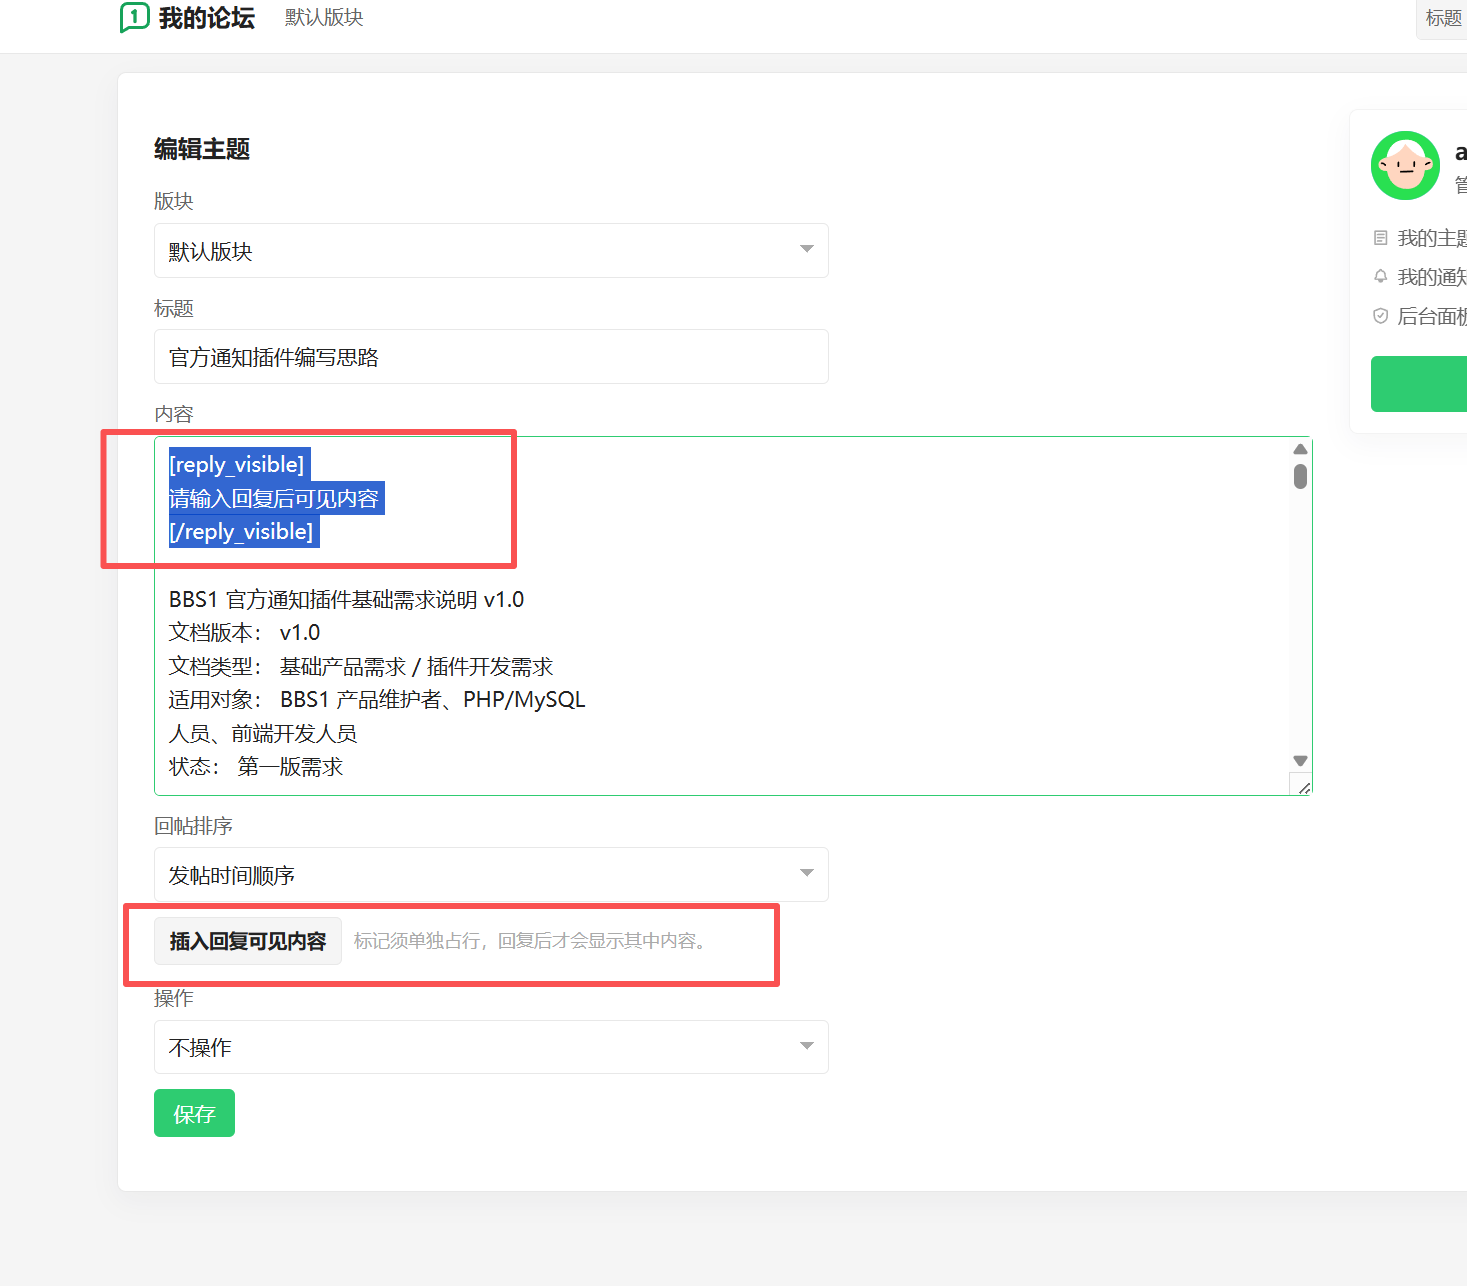Open the 版块 dropdown showing 默认版块

tap(491, 250)
